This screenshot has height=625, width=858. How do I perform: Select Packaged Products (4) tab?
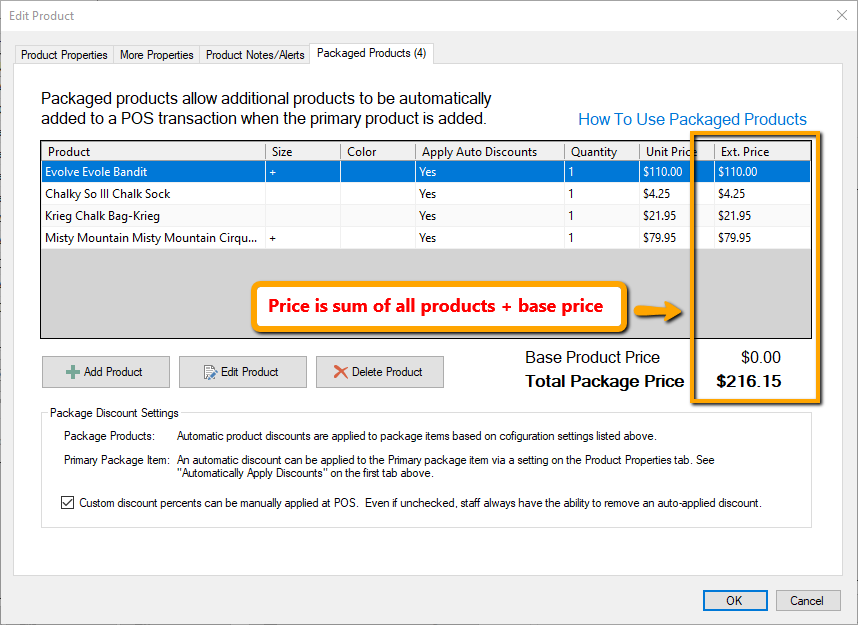pyautogui.click(x=372, y=53)
